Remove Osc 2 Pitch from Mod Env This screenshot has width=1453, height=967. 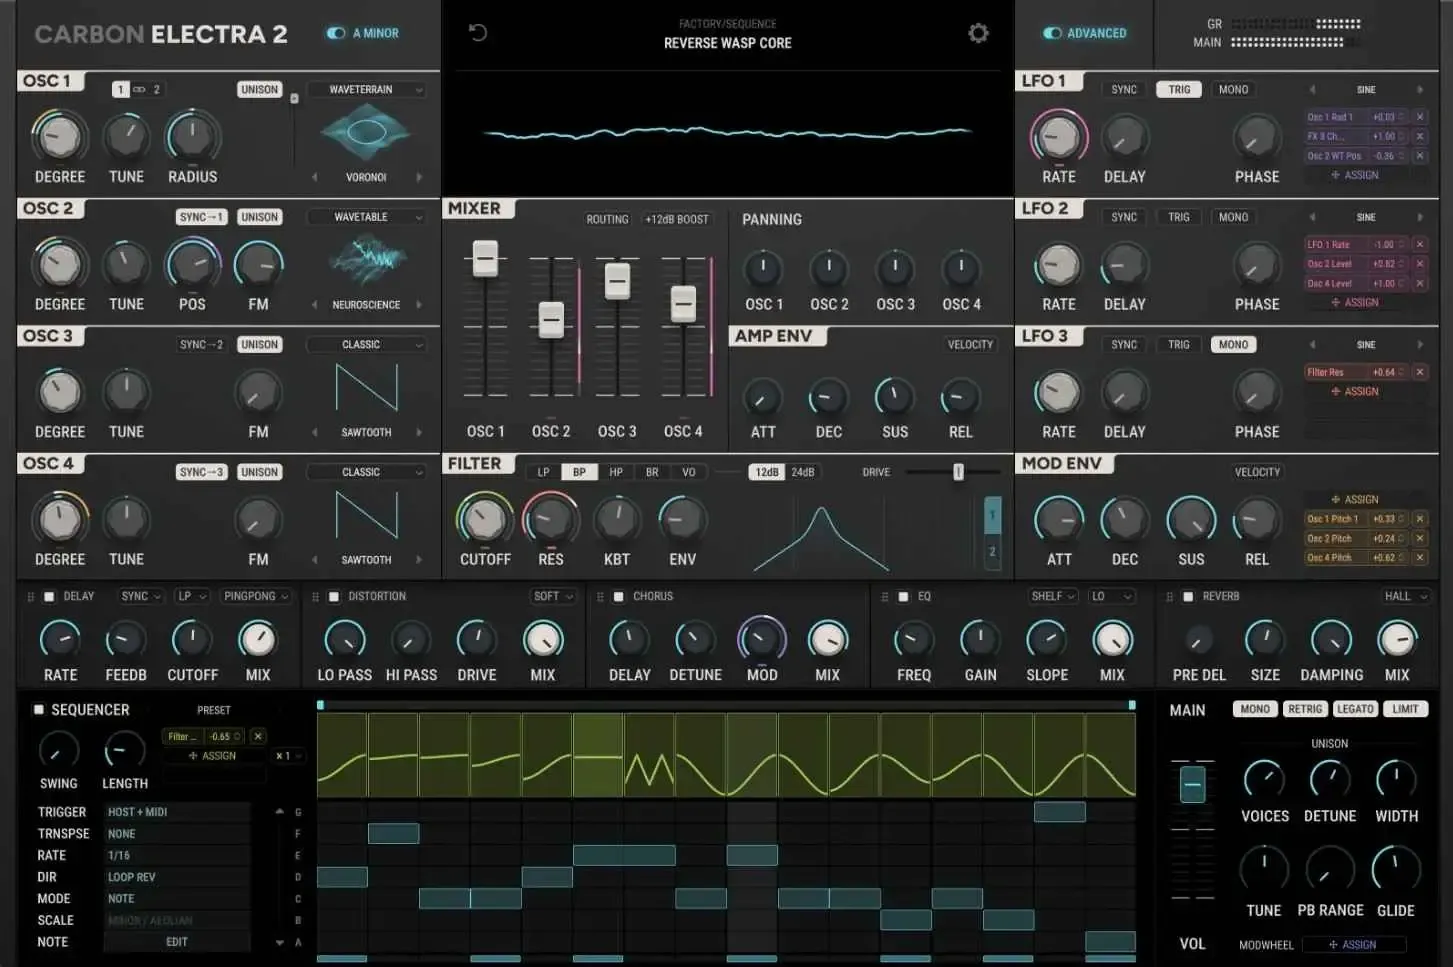pos(1420,538)
